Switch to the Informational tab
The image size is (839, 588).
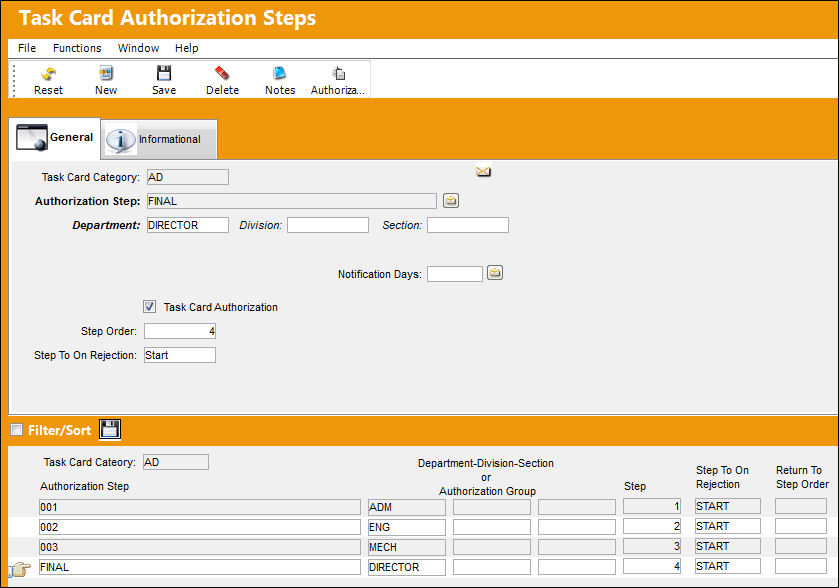pyautogui.click(x=159, y=140)
